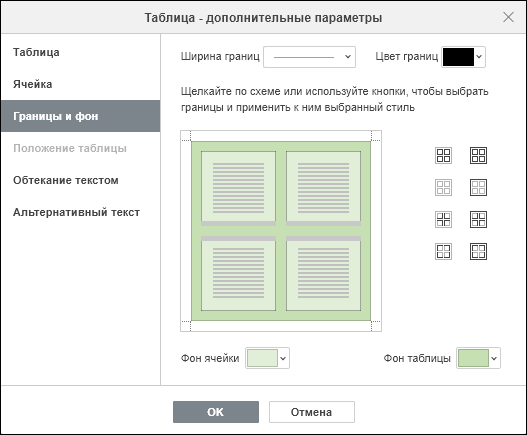Apply inner cell lines only preset
The height and width of the screenshot is (435, 527).
pos(443,220)
